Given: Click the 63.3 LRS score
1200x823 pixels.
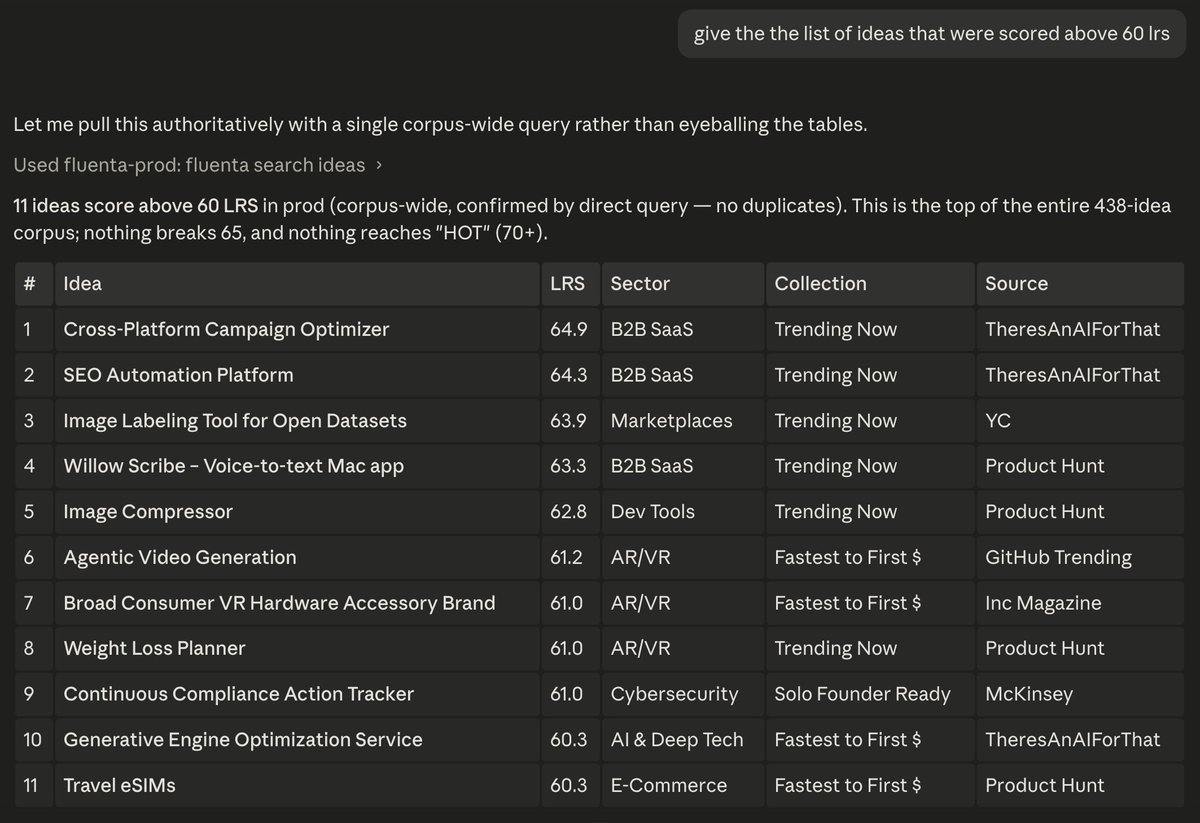Looking at the screenshot, I should pos(569,466).
